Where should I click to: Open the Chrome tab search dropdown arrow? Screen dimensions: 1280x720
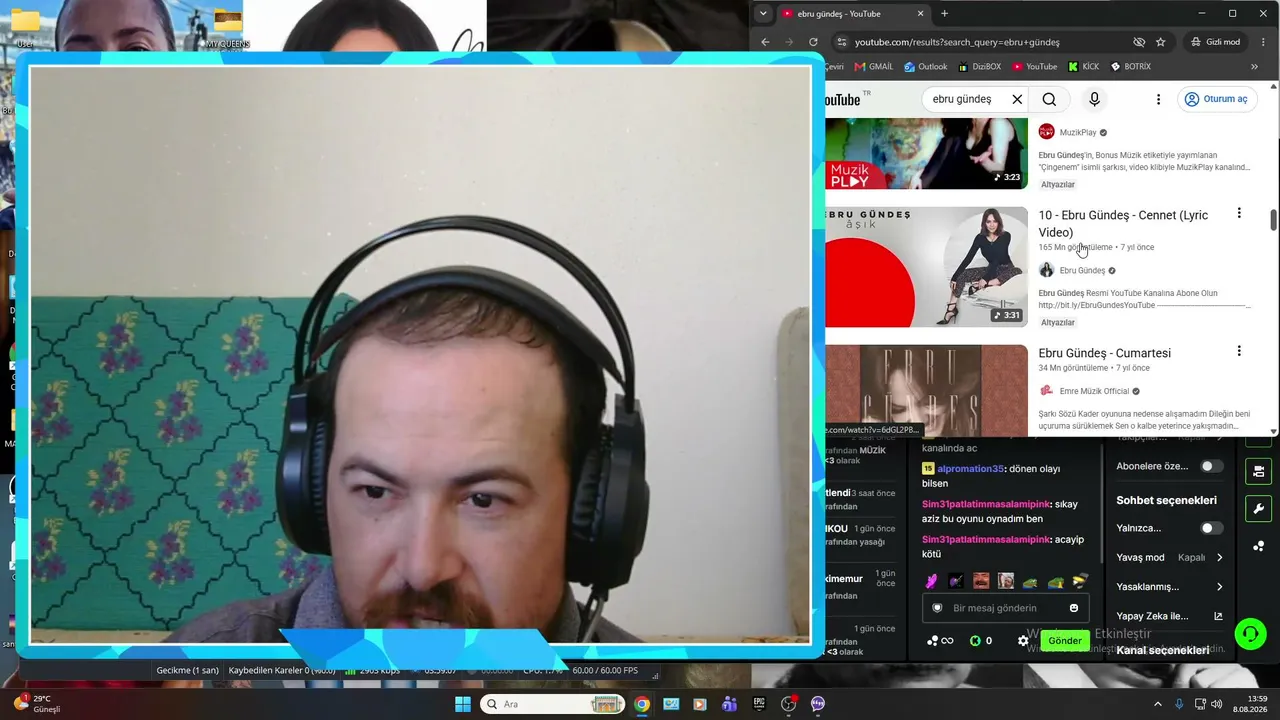[764, 13]
